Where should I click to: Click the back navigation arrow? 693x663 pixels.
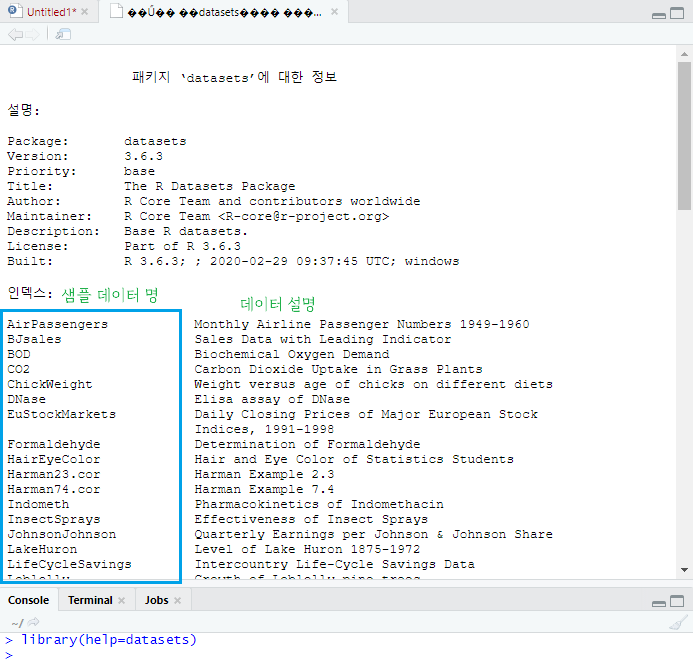pyautogui.click(x=15, y=34)
